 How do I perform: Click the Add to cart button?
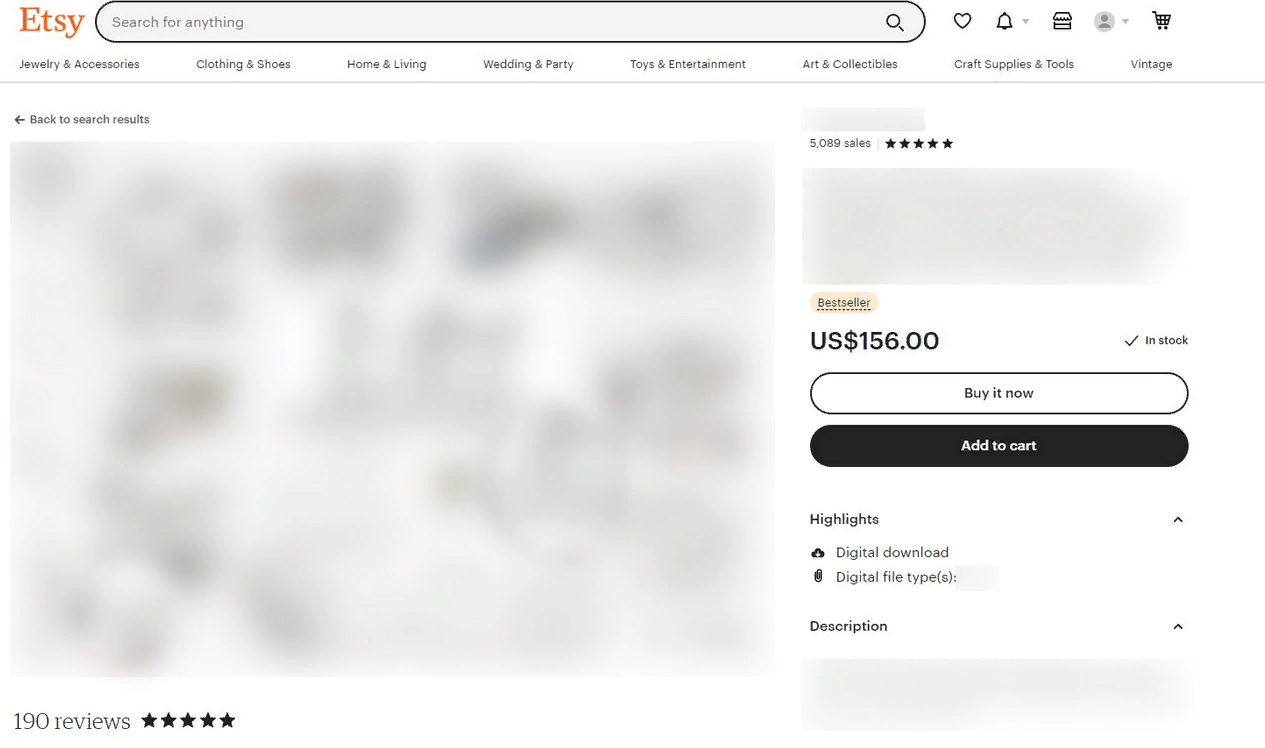point(999,446)
